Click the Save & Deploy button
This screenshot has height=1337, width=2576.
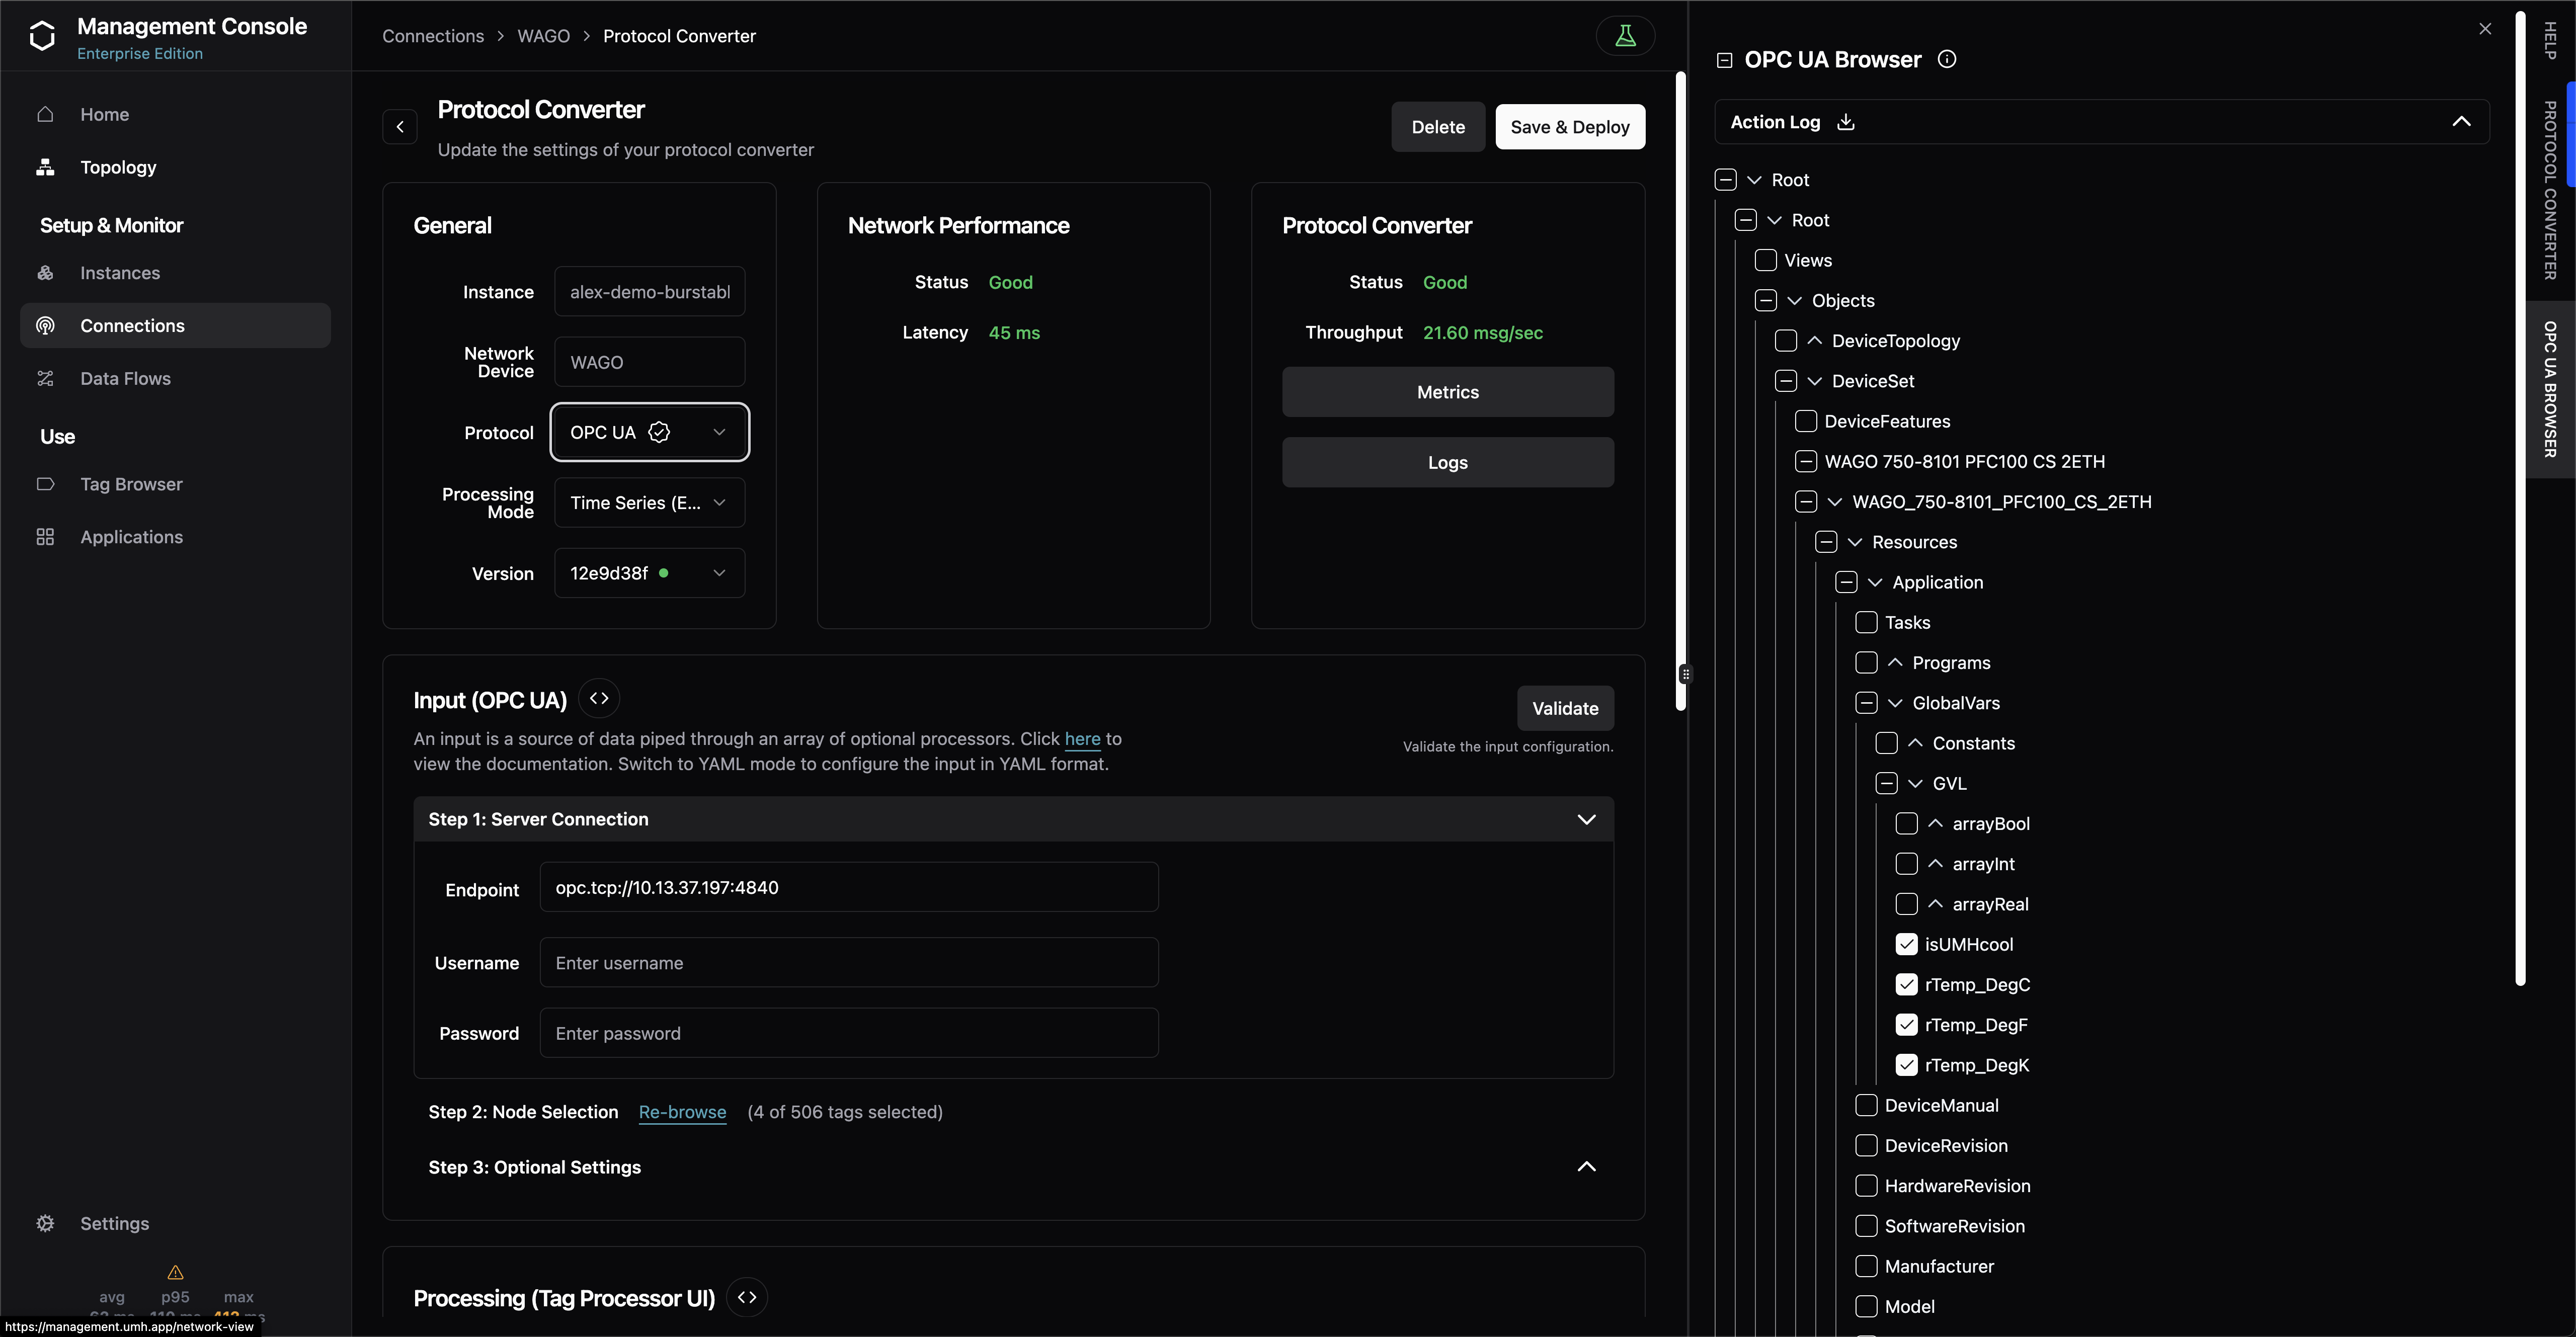click(1569, 127)
